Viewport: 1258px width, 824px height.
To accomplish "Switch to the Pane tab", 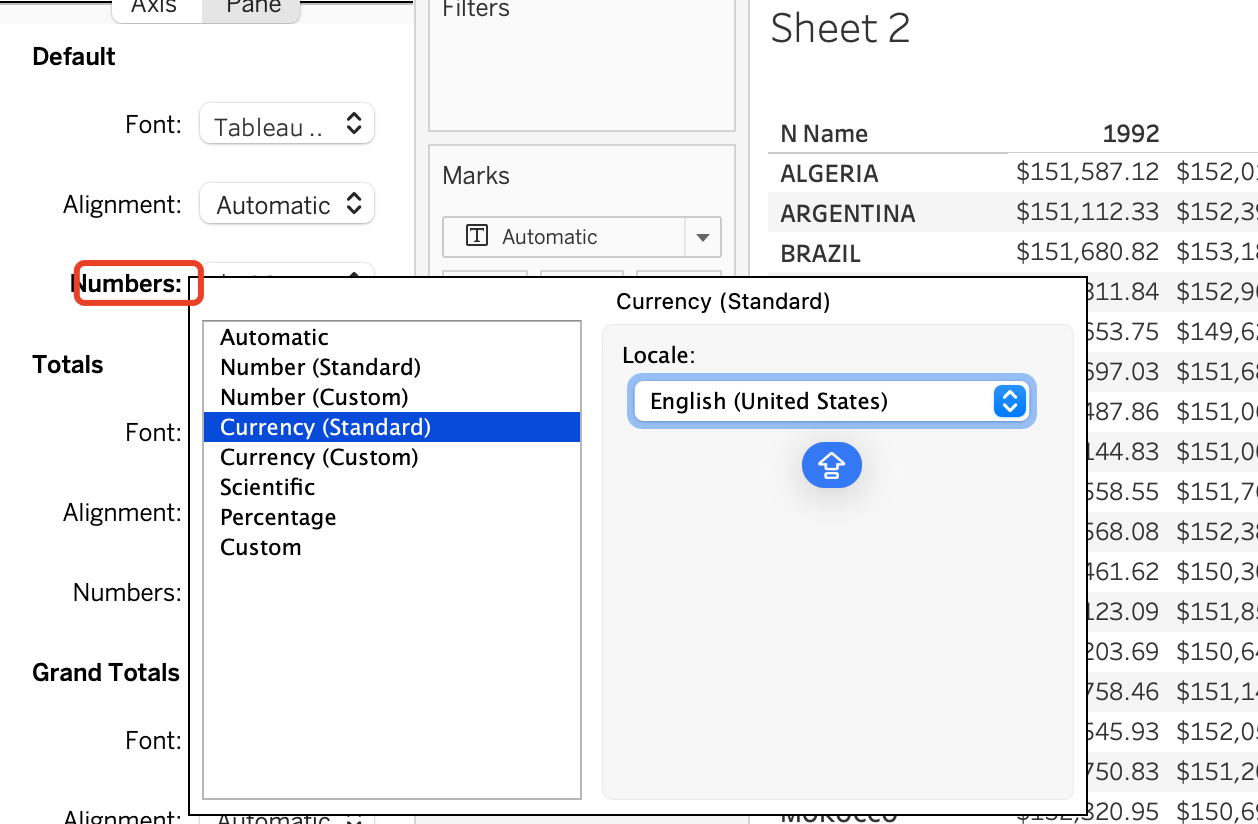I will pyautogui.click(x=253, y=8).
